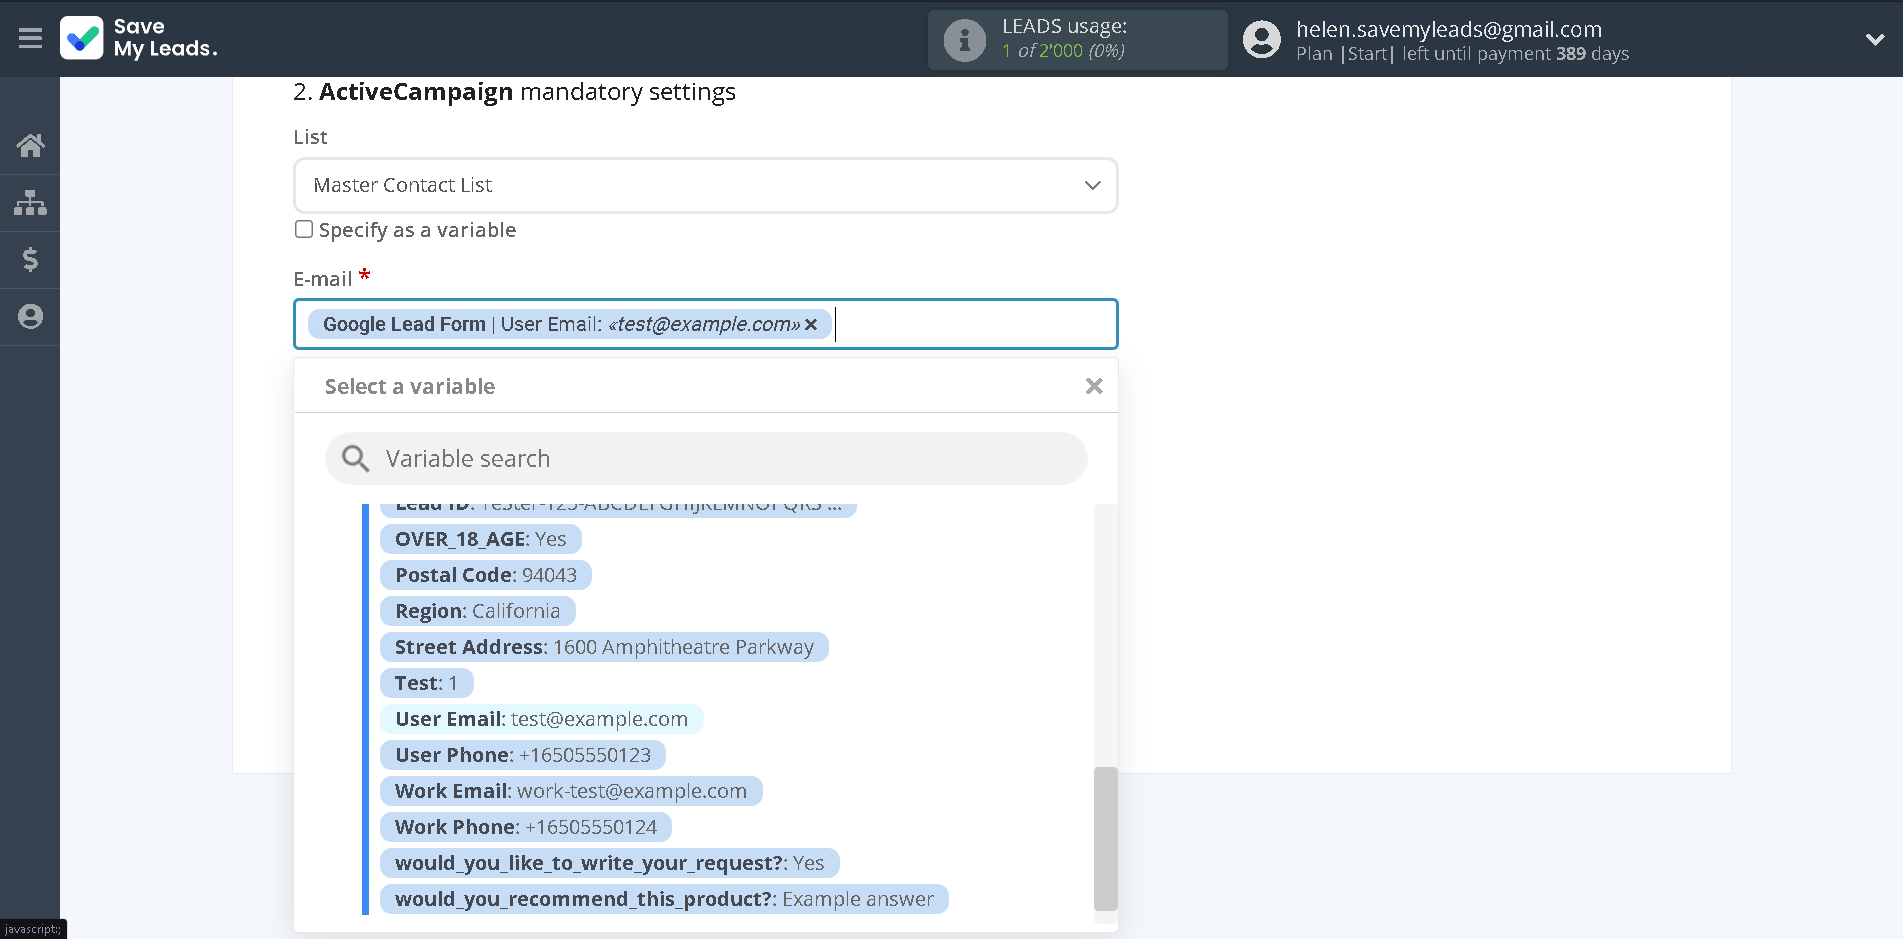Select the Region: California variable
The height and width of the screenshot is (939, 1903).
(x=477, y=611)
